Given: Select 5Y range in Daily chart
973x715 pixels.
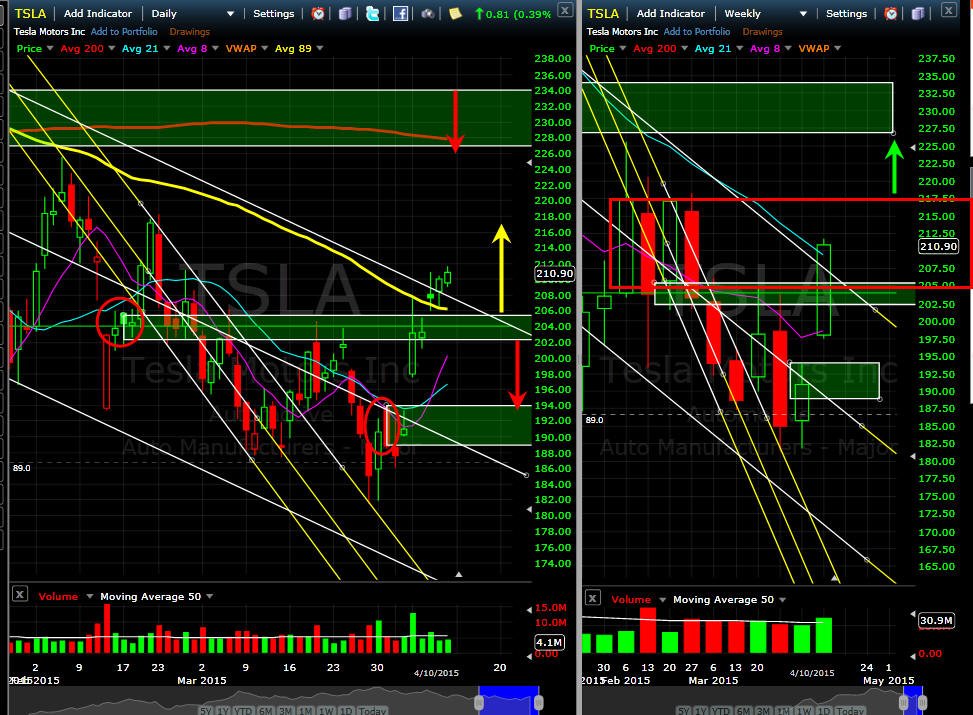Looking at the screenshot, I should click(x=205, y=711).
